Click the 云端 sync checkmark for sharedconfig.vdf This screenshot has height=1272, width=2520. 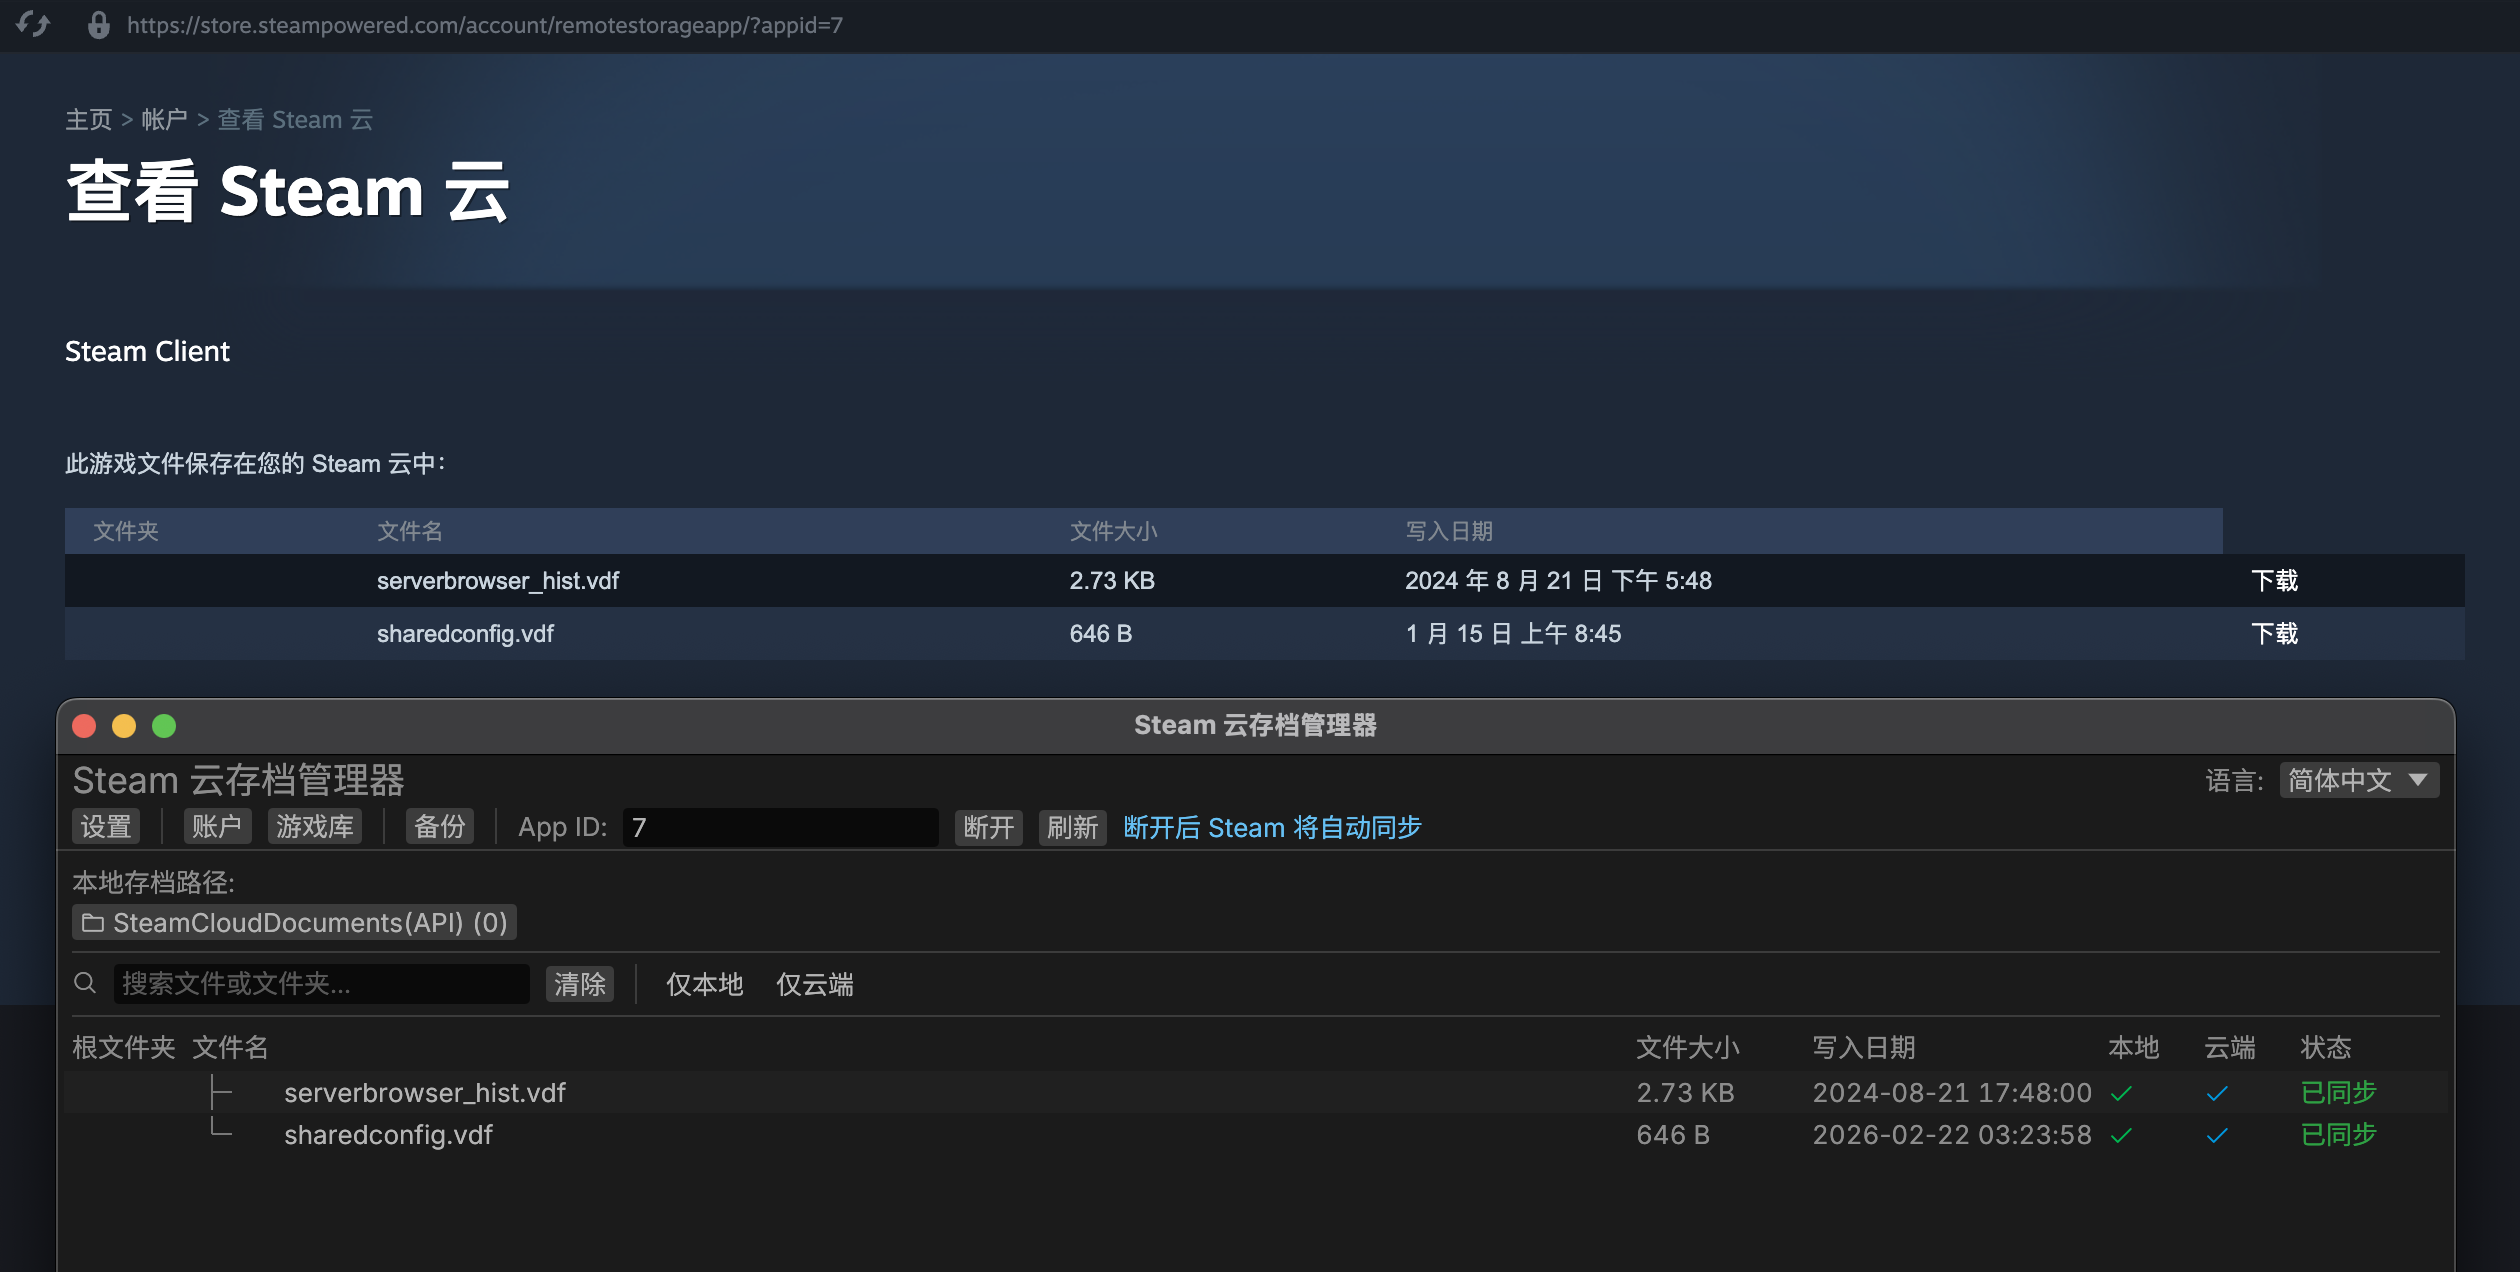(x=2217, y=1134)
